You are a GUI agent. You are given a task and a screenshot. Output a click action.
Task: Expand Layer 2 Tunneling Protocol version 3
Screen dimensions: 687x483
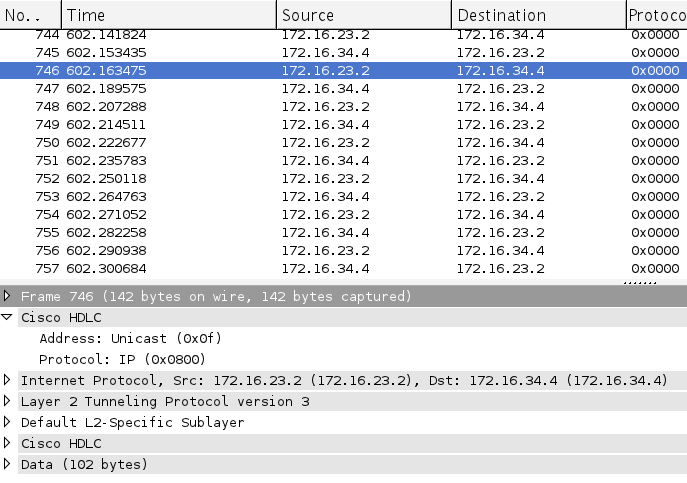[x=8, y=401]
